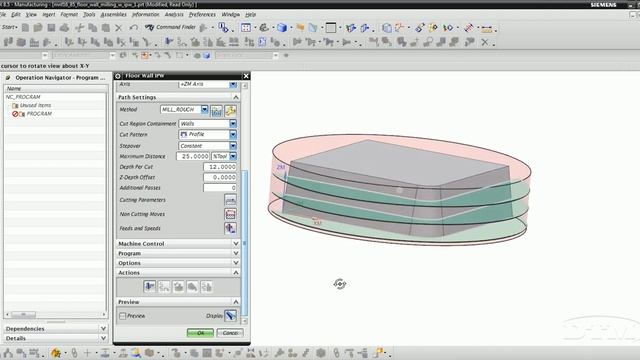The image size is (640, 360).
Task: Click the New file icon in the toolbar
Action: coord(25,28)
